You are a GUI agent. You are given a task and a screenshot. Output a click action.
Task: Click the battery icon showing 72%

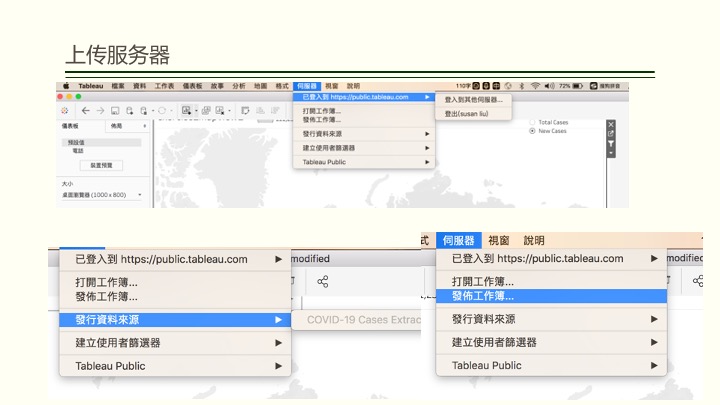pyautogui.click(x=578, y=86)
